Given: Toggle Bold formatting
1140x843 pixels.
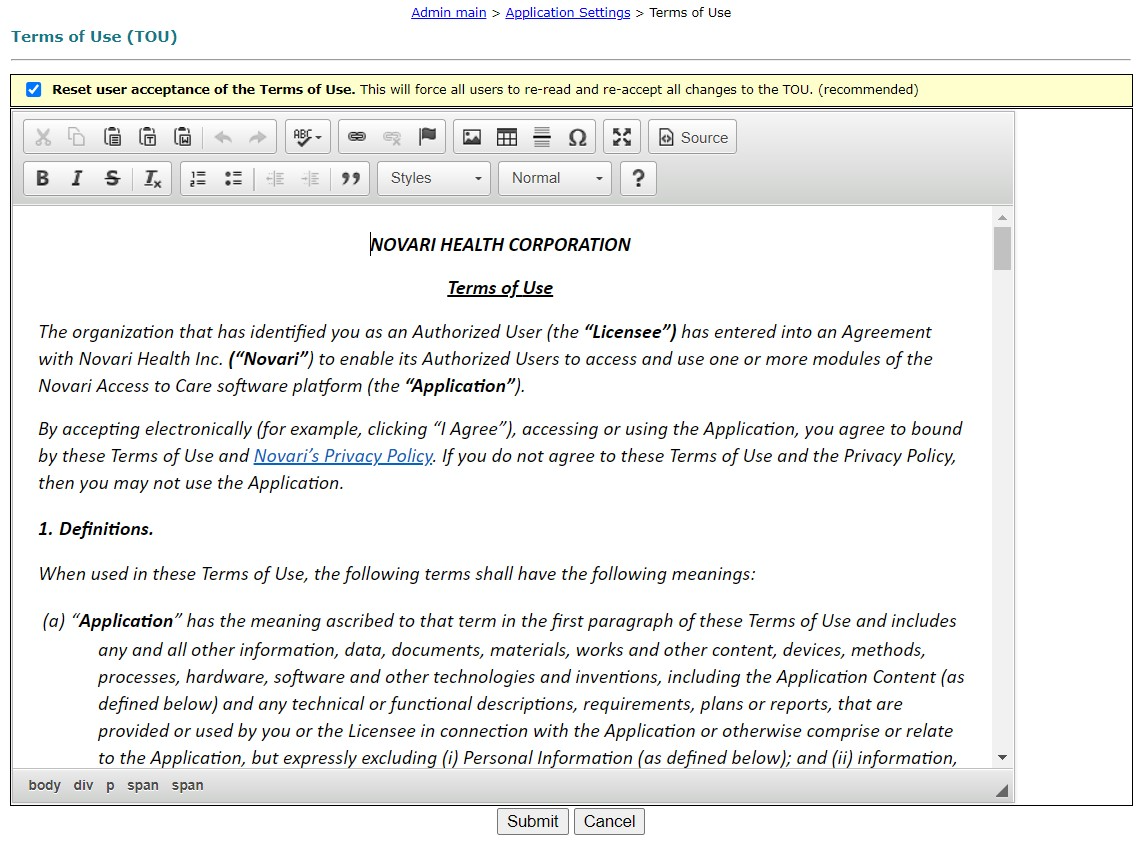Looking at the screenshot, I should [43, 178].
